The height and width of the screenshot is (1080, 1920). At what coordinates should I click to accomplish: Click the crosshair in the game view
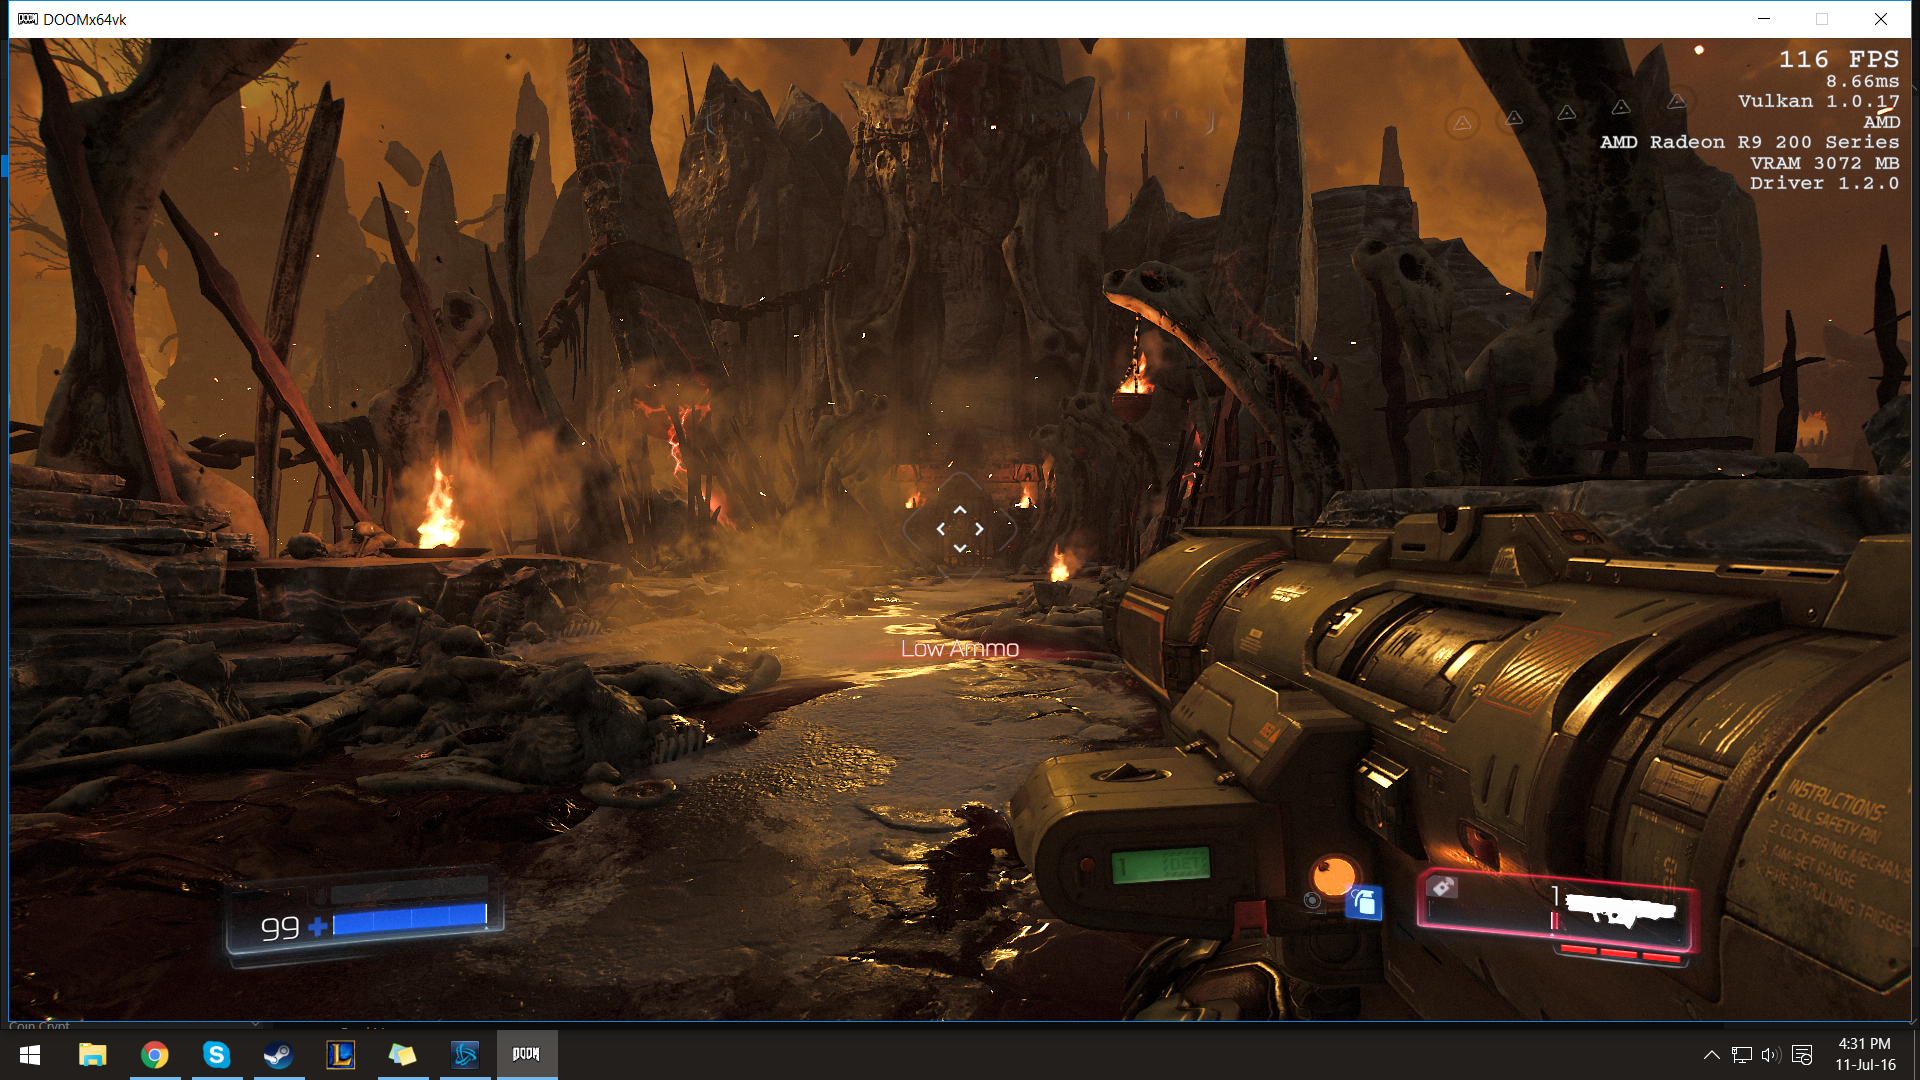coord(960,529)
